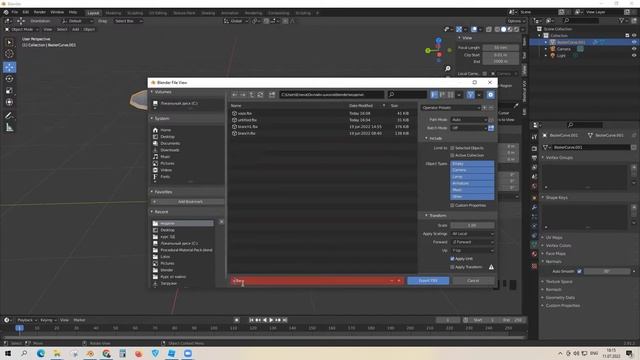Select solid viewport shading mode
The width and height of the screenshot is (640, 360).
coord(504,29)
